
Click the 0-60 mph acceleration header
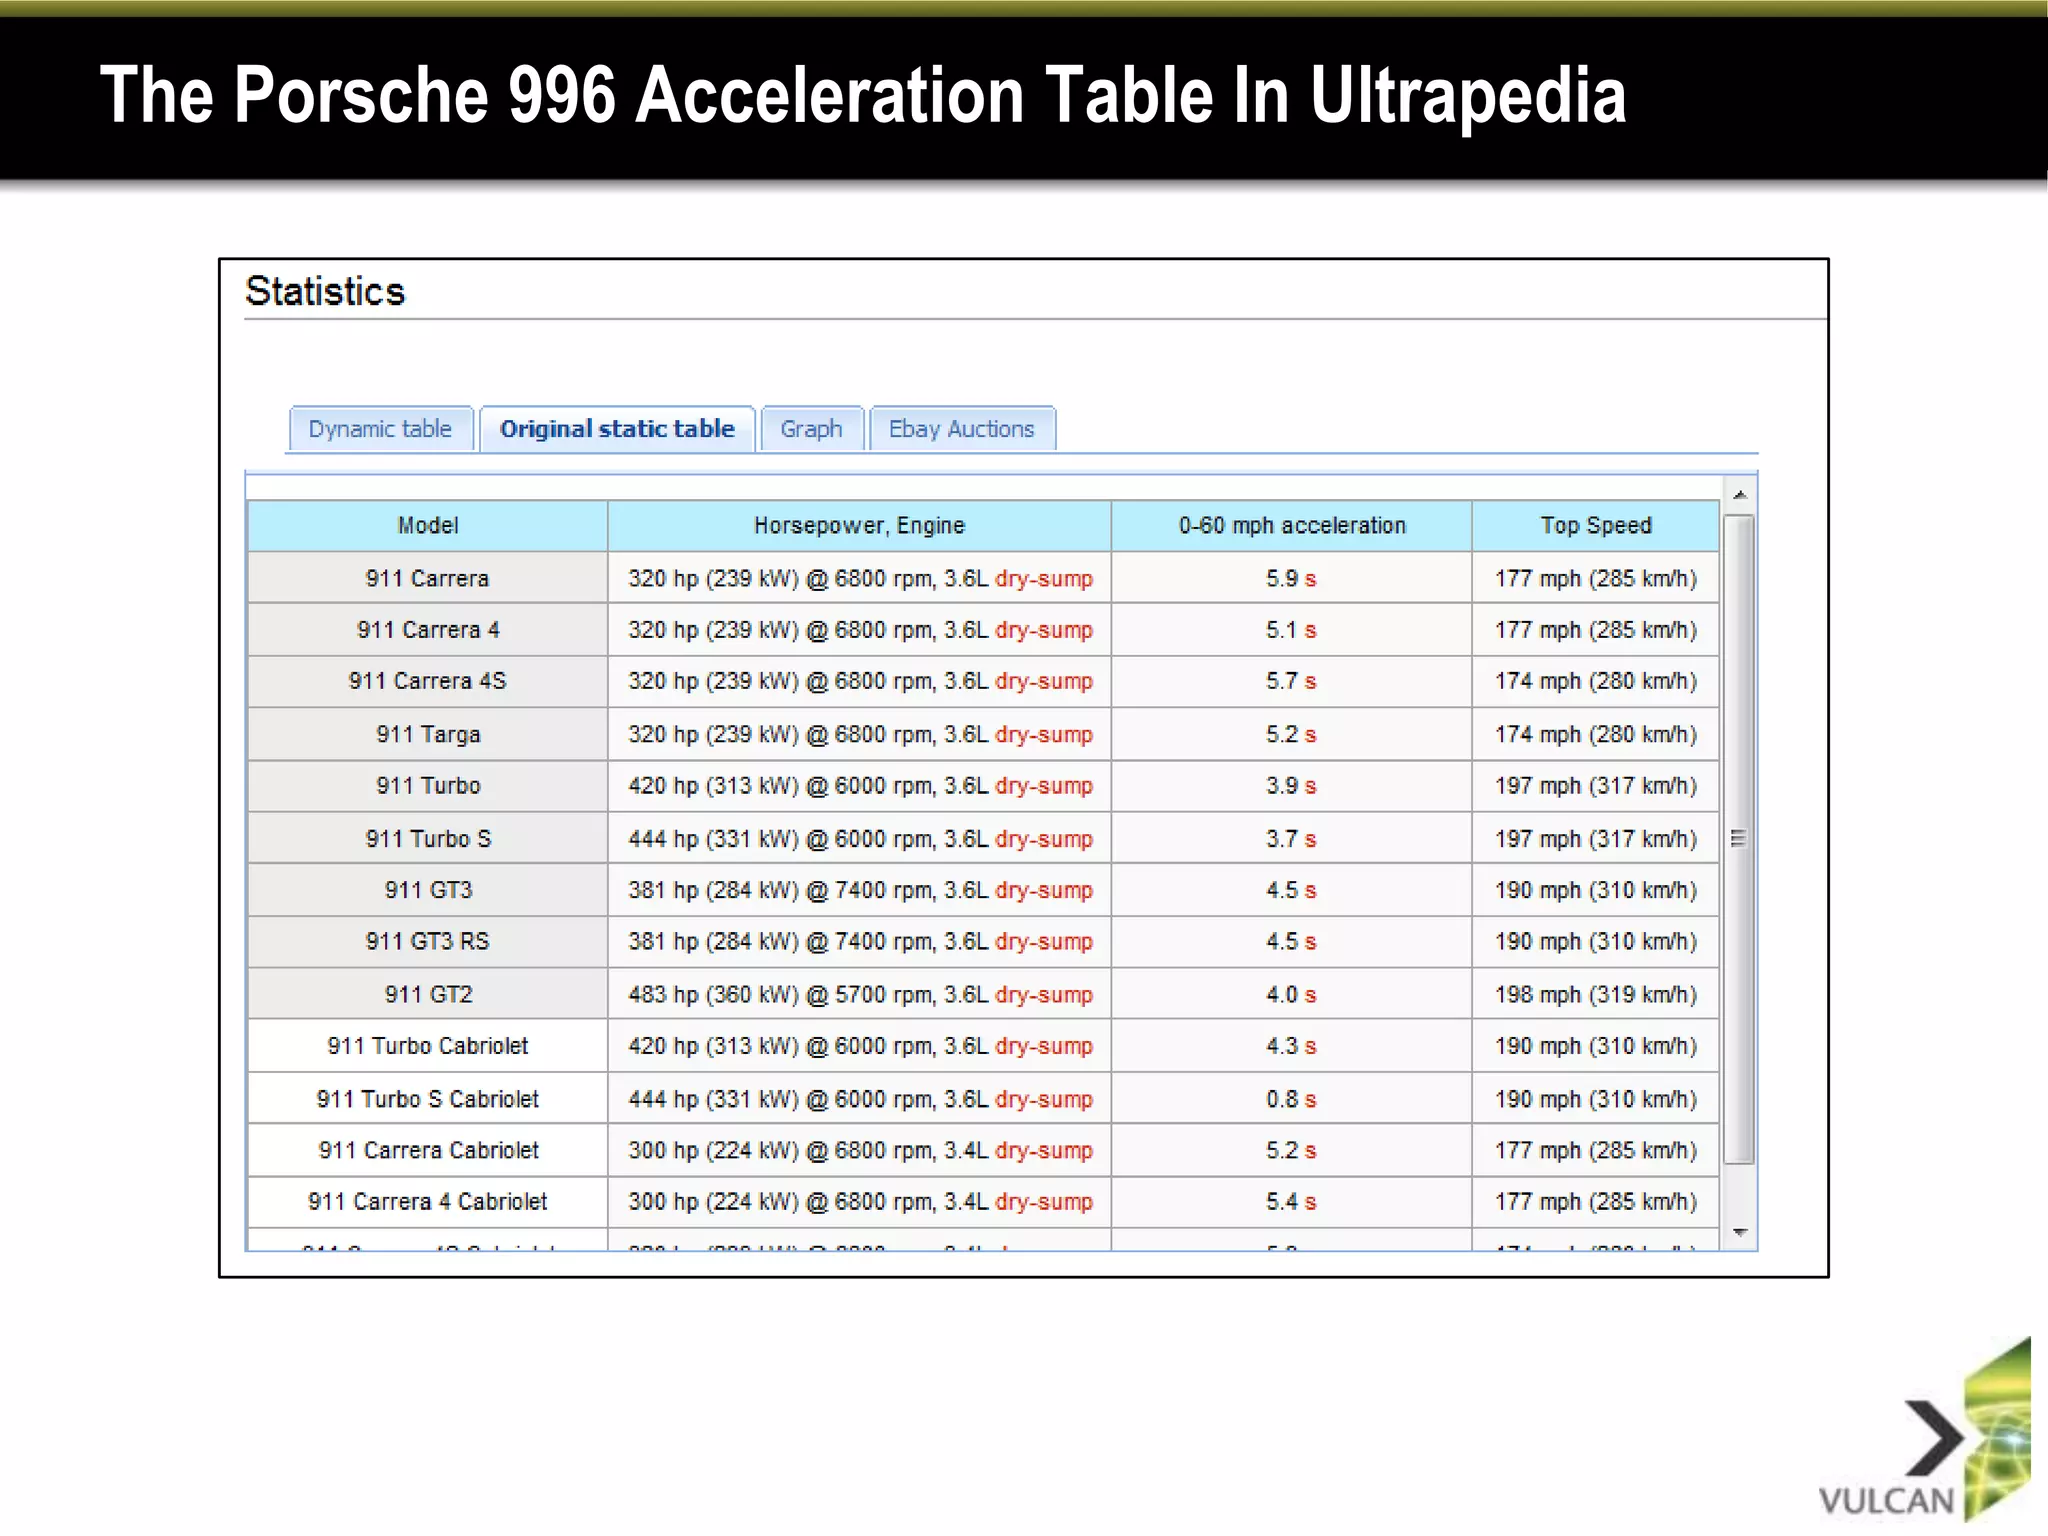pos(1291,526)
